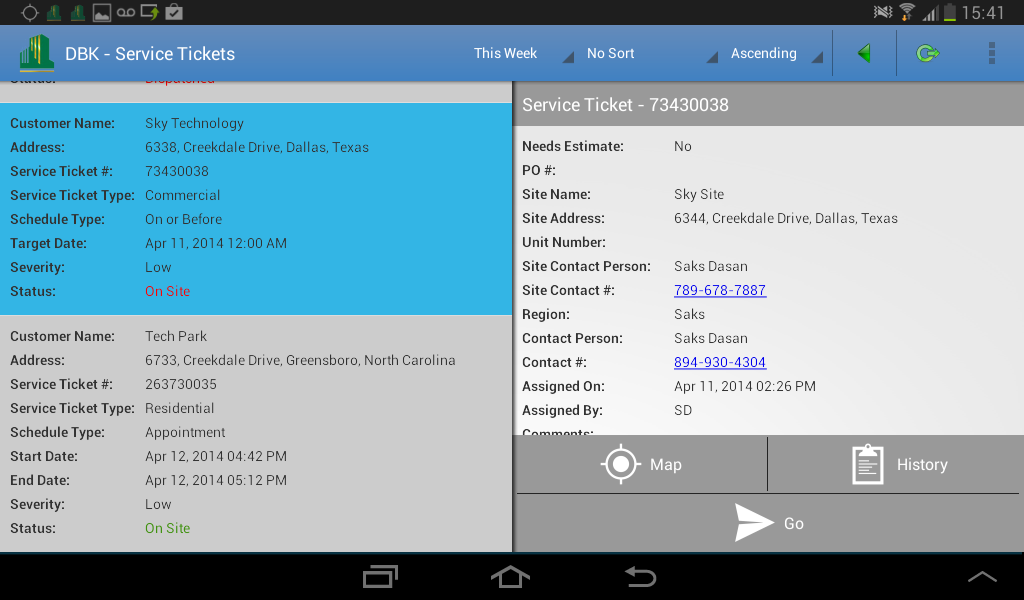Open the Map target icon button
The width and height of the screenshot is (1024, 600).
641,464
